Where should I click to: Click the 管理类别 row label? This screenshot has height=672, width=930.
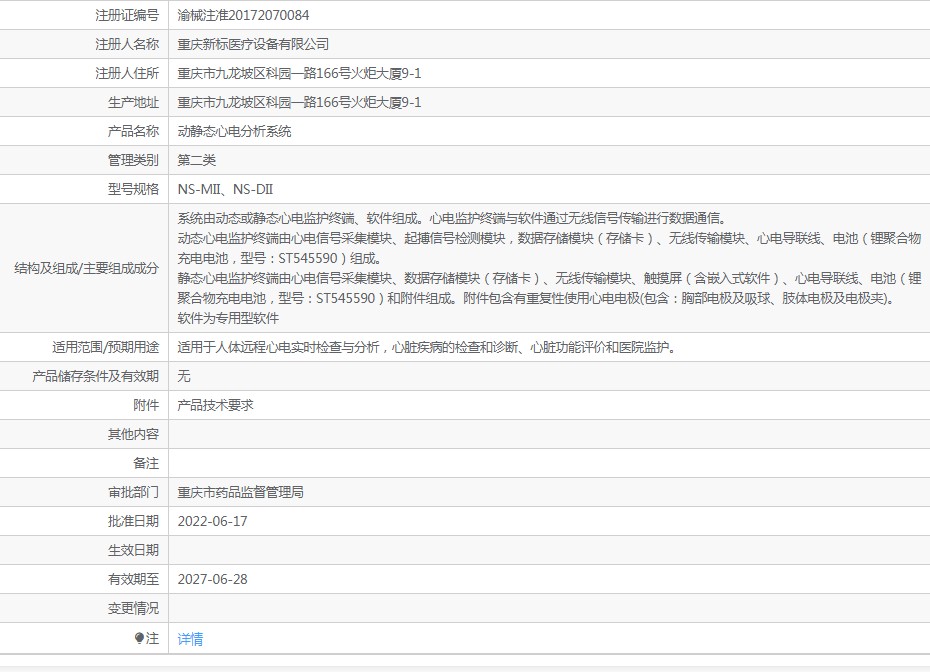point(133,160)
